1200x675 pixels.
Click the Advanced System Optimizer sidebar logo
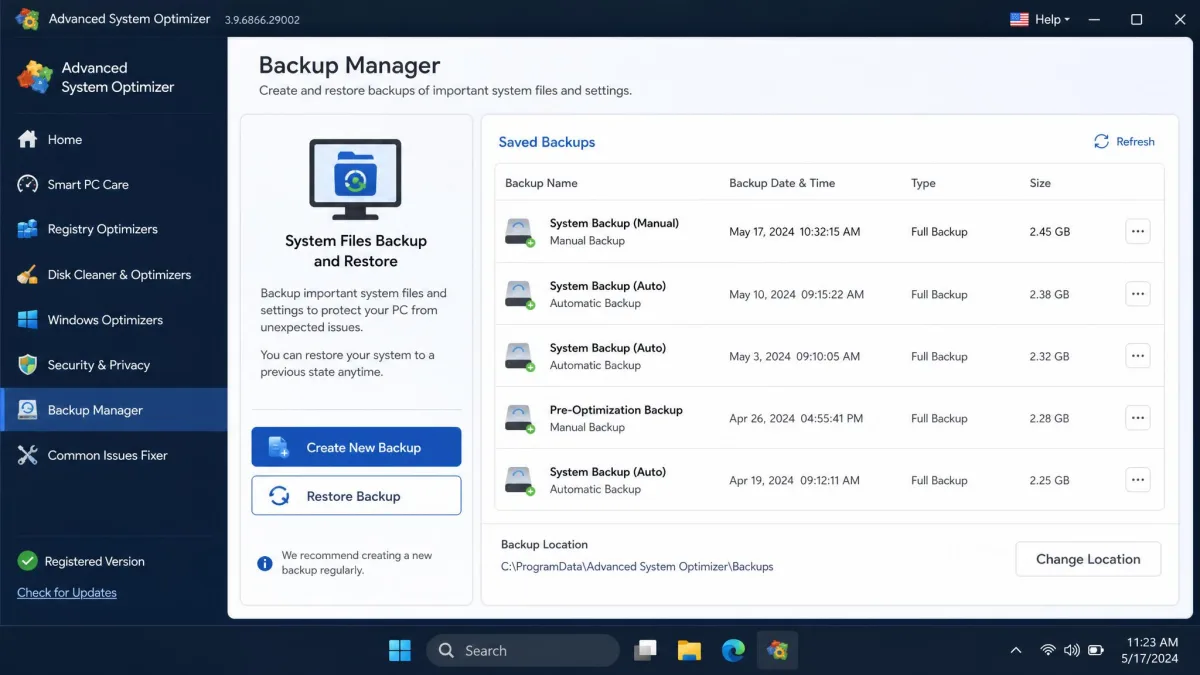tap(35, 77)
